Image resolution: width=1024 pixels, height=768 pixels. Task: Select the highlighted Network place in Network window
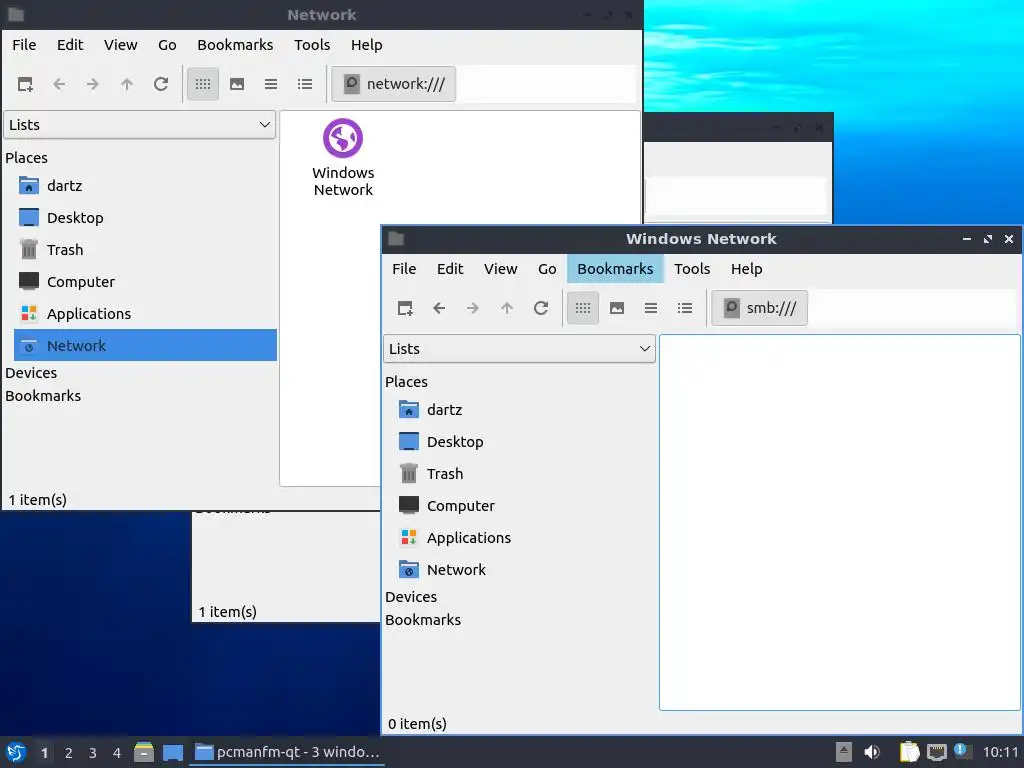[145, 345]
